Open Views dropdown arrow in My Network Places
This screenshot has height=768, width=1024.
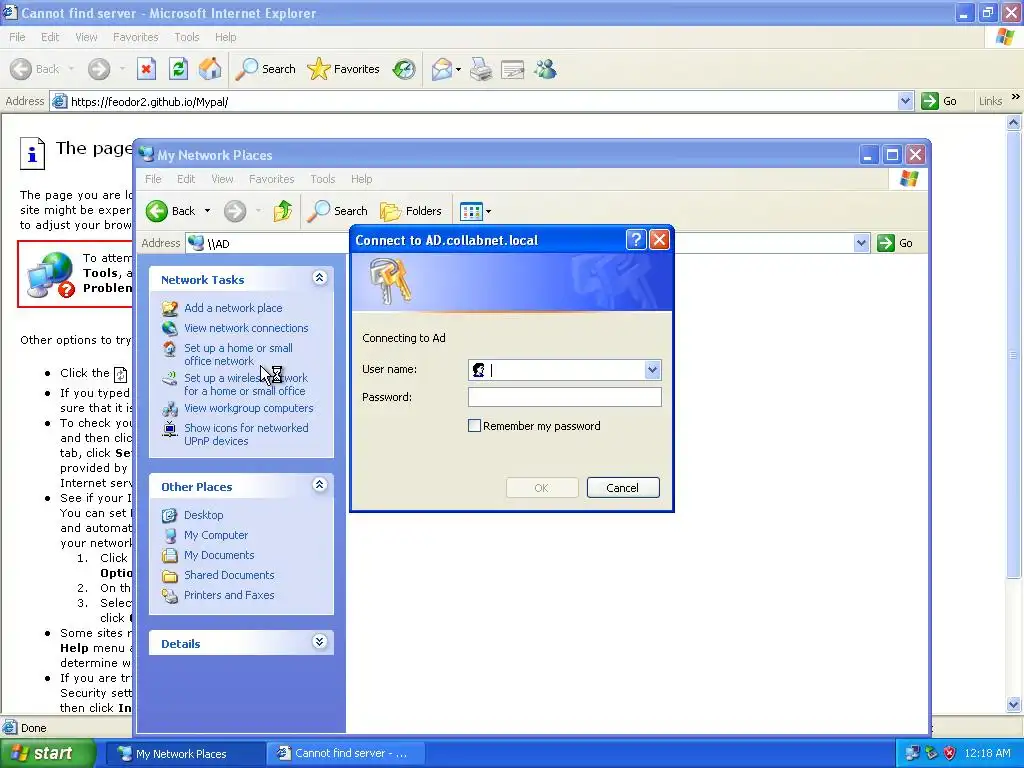tap(488, 211)
